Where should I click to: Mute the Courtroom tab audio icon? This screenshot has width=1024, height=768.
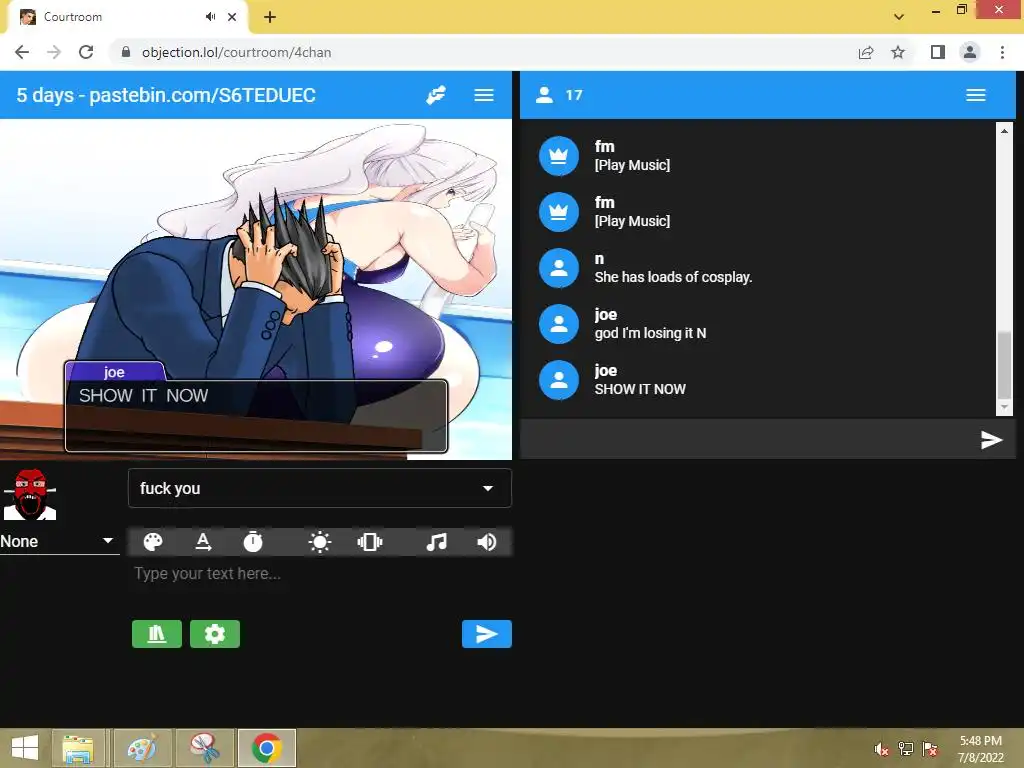[x=210, y=17]
